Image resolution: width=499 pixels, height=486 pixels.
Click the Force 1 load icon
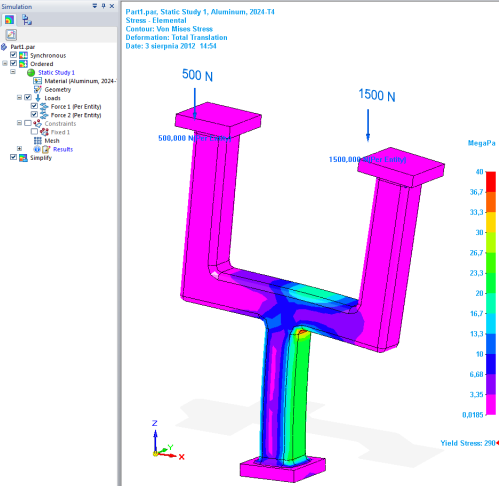pos(44,107)
